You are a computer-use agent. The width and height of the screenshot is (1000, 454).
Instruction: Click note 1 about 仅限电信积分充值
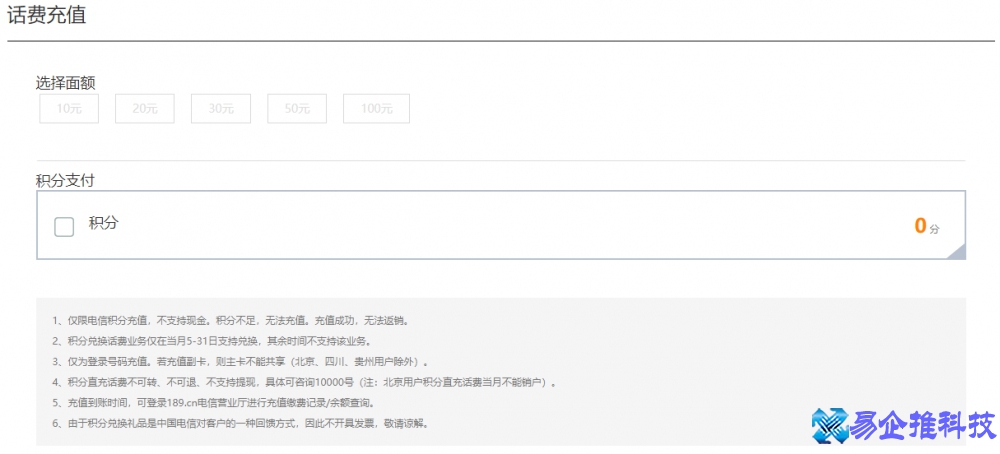tap(232, 320)
